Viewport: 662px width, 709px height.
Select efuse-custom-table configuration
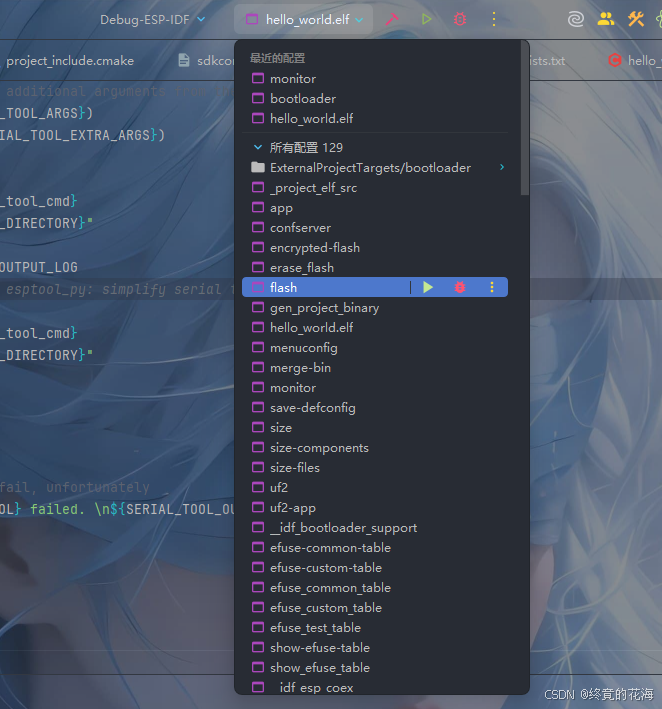click(375, 567)
